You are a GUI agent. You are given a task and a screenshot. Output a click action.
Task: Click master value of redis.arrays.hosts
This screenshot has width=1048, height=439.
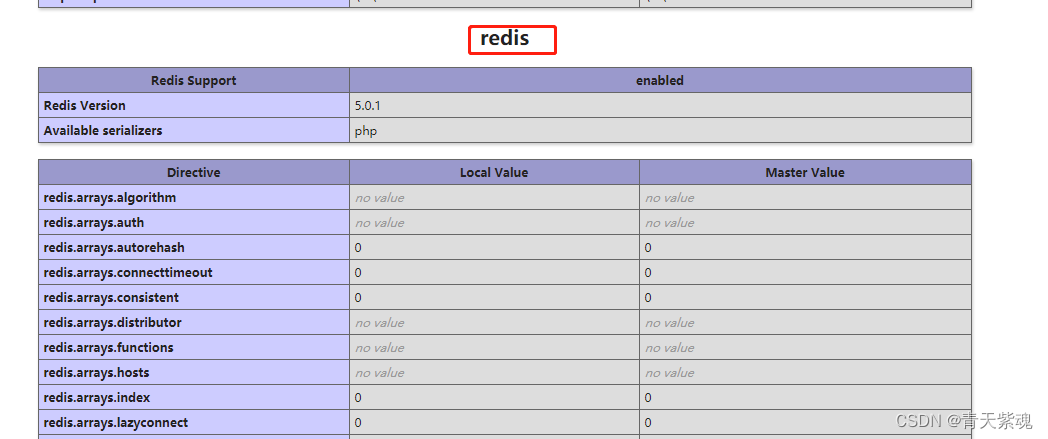point(669,372)
